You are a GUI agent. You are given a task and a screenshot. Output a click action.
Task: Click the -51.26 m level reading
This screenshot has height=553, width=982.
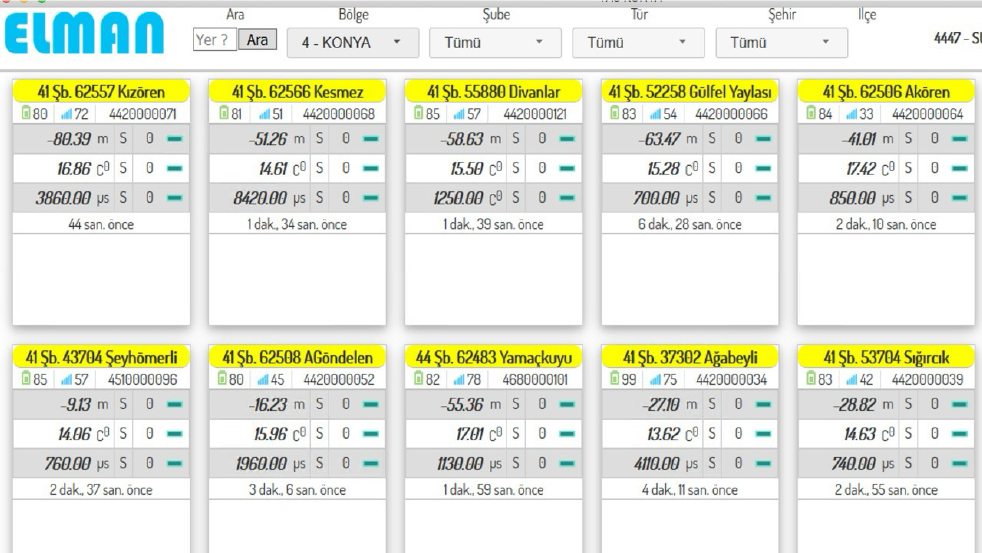point(268,138)
